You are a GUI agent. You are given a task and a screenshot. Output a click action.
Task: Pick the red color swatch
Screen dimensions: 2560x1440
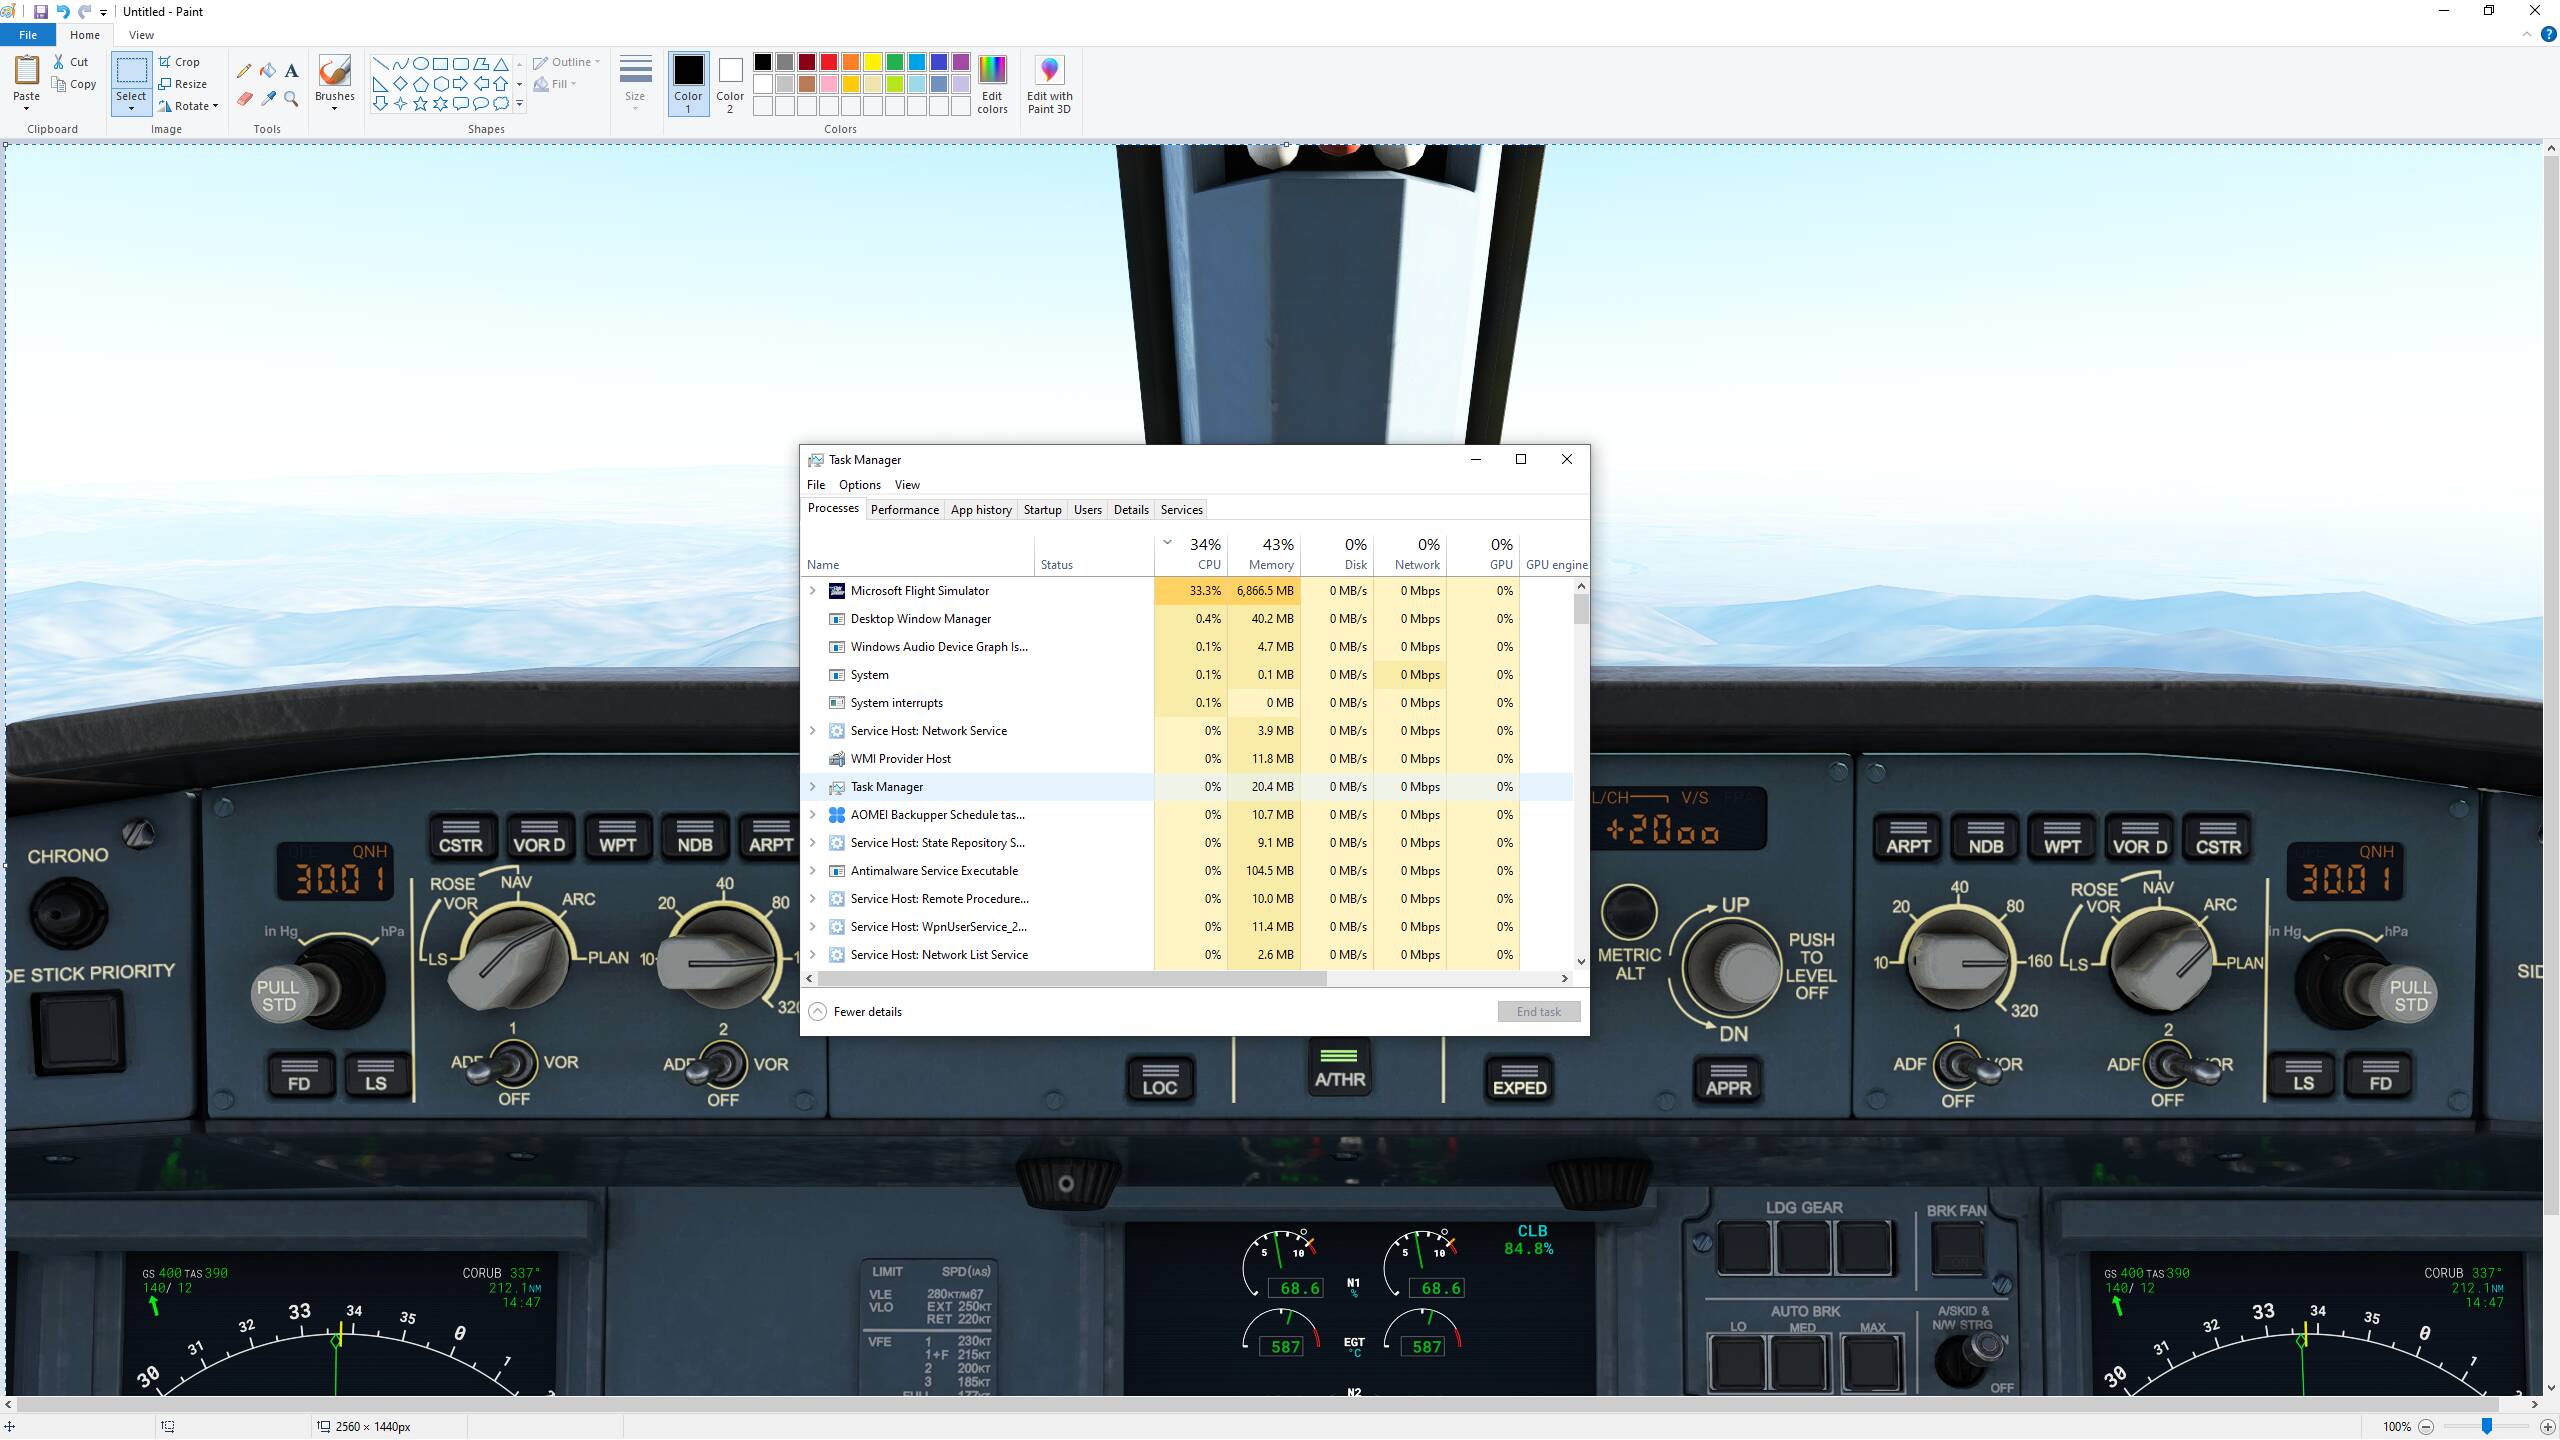point(829,62)
